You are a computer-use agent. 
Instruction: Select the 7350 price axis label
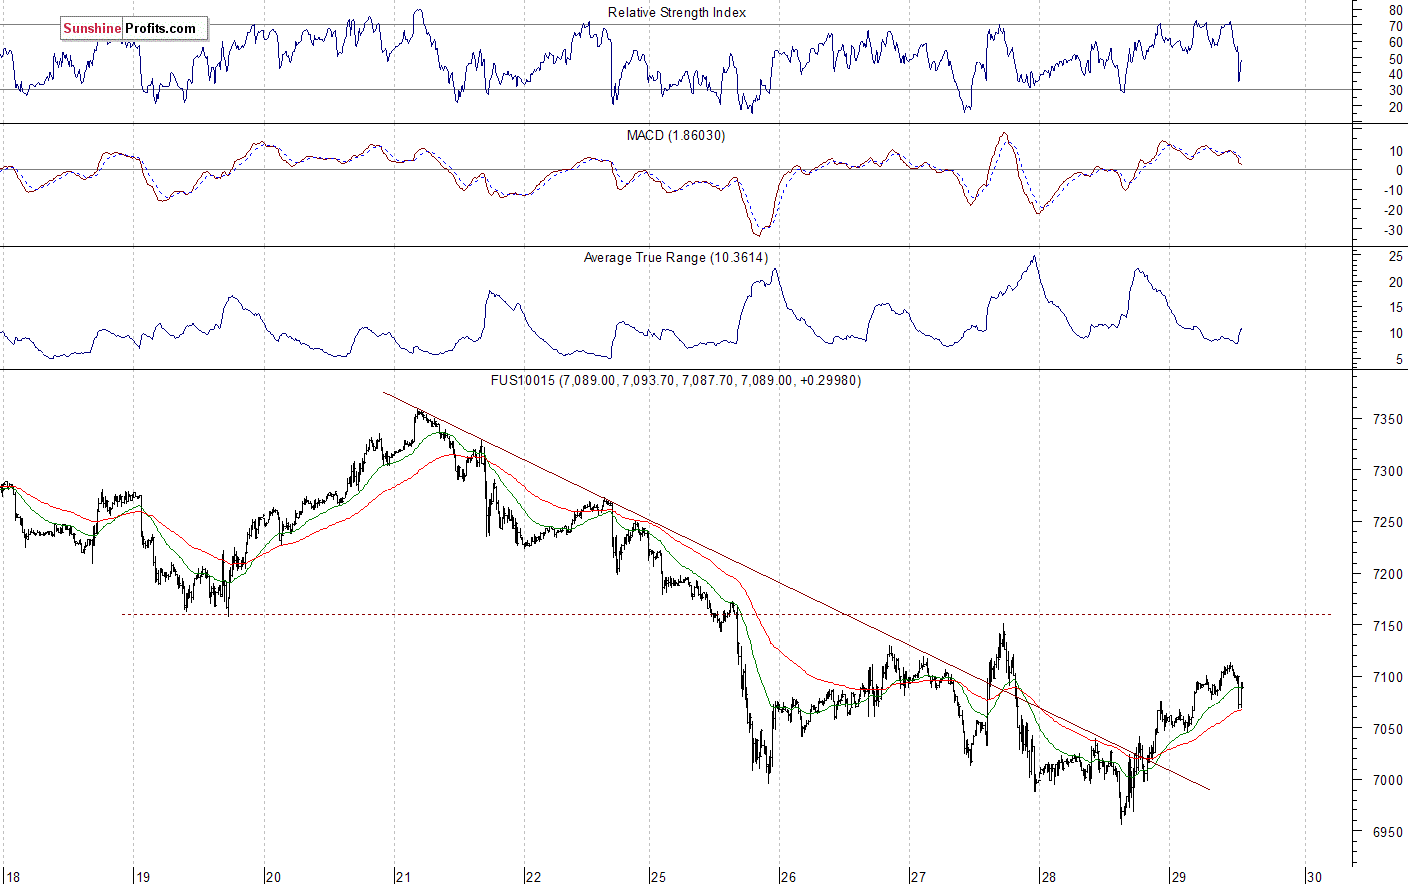pos(1387,419)
